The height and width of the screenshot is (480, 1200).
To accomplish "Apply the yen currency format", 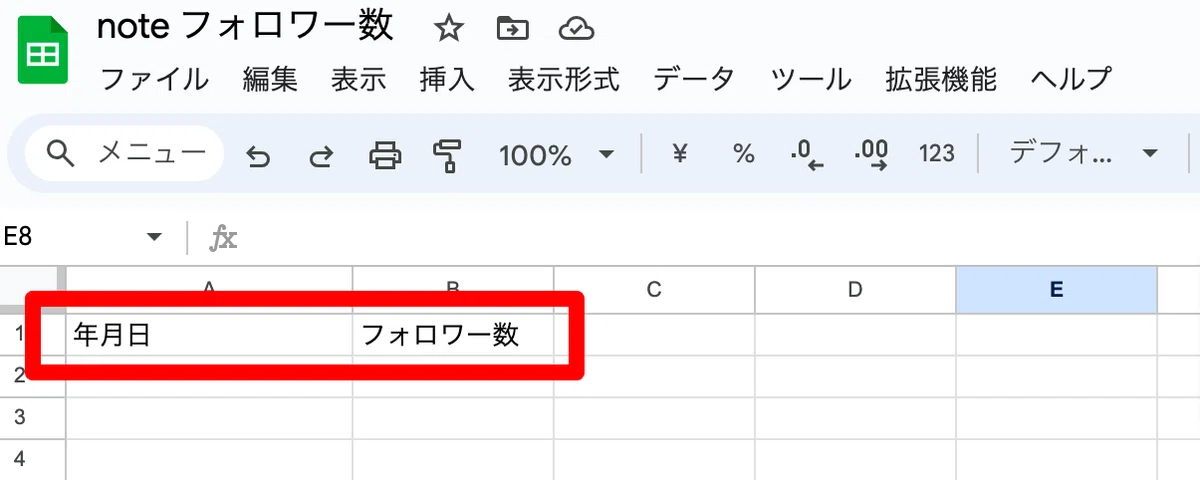I will 680,154.
